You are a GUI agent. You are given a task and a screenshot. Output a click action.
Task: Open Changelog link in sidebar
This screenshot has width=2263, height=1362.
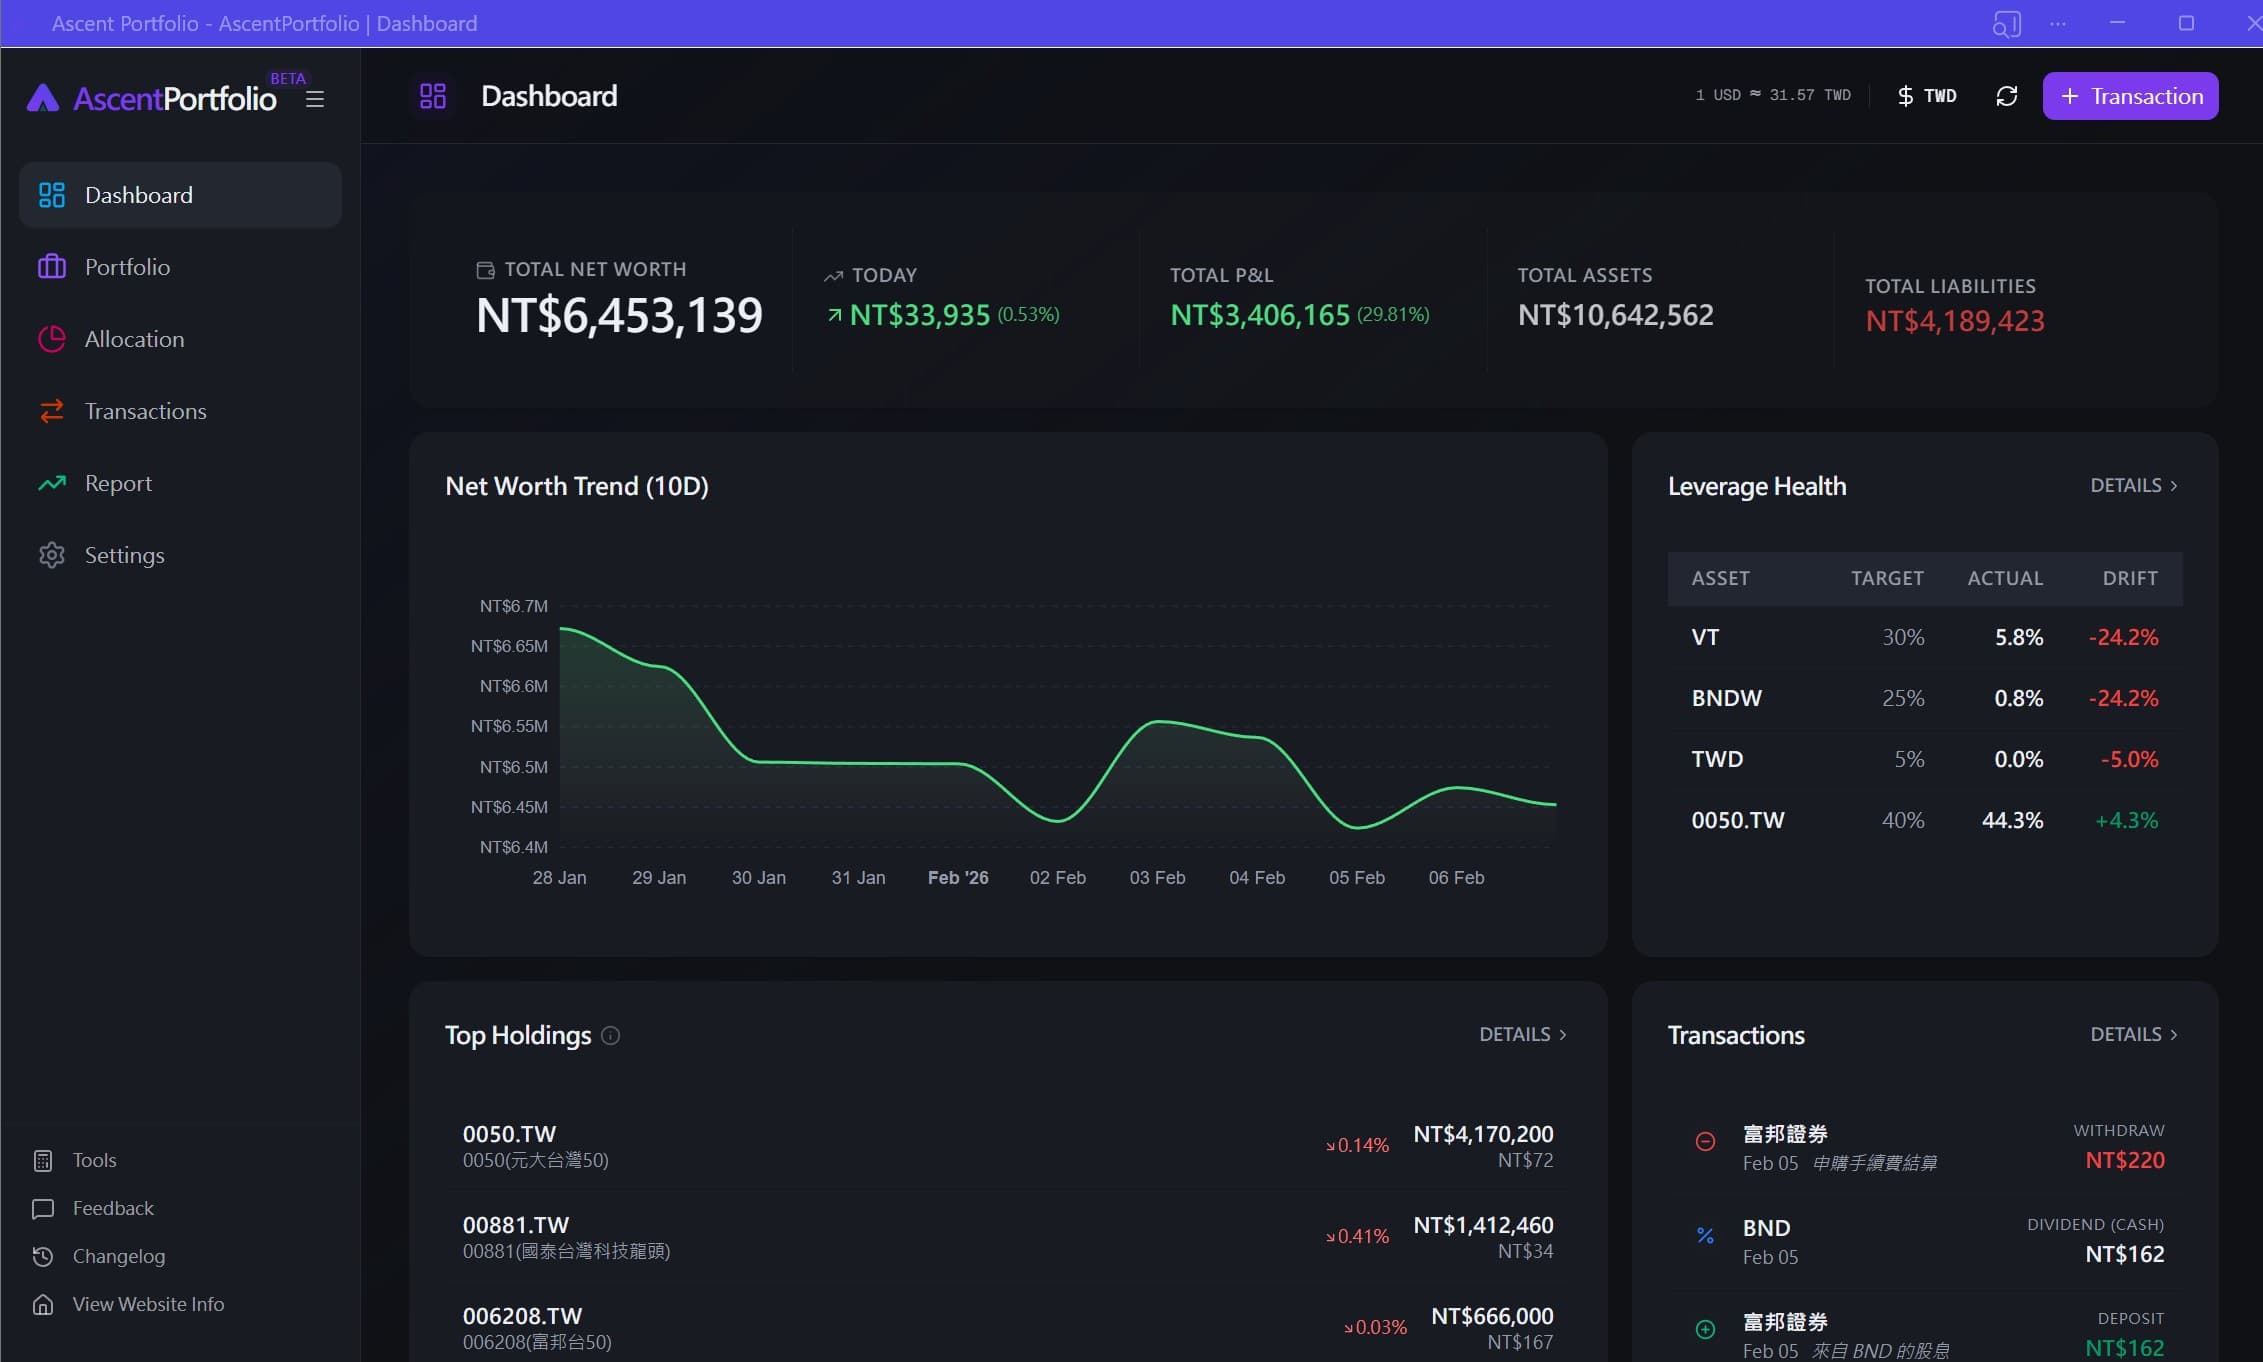tap(119, 1256)
